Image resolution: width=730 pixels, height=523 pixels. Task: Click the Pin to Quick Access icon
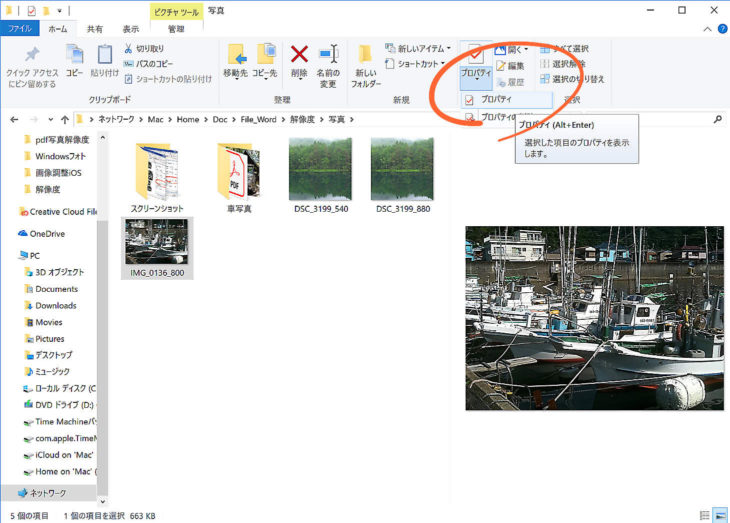click(x=31, y=55)
